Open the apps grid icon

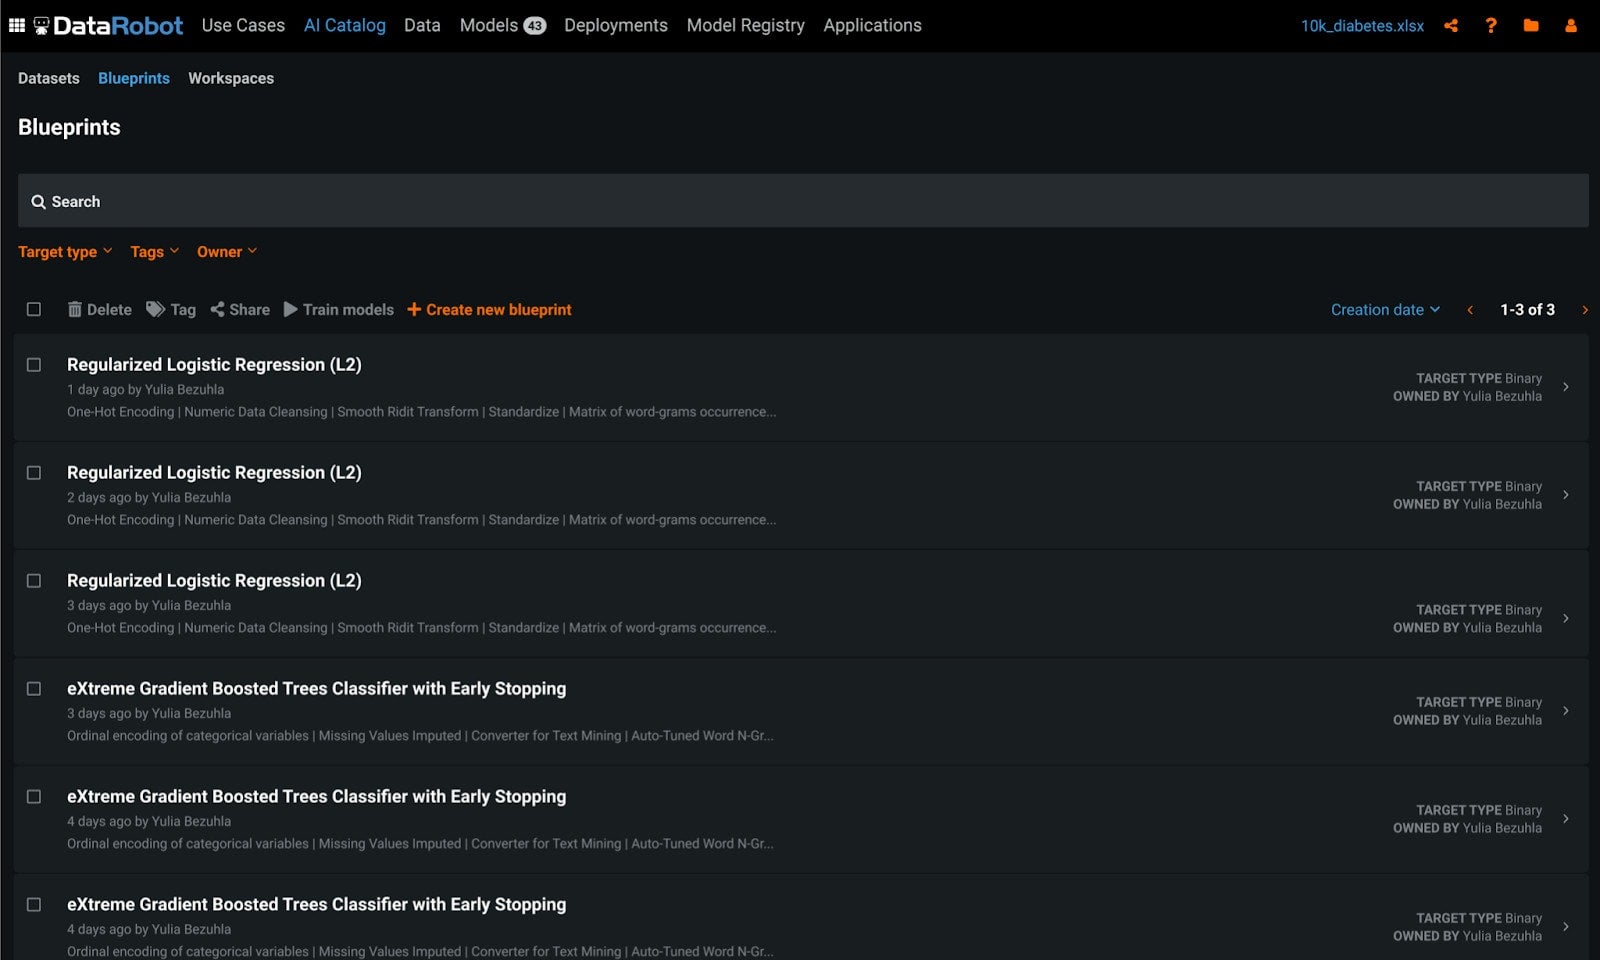point(17,25)
